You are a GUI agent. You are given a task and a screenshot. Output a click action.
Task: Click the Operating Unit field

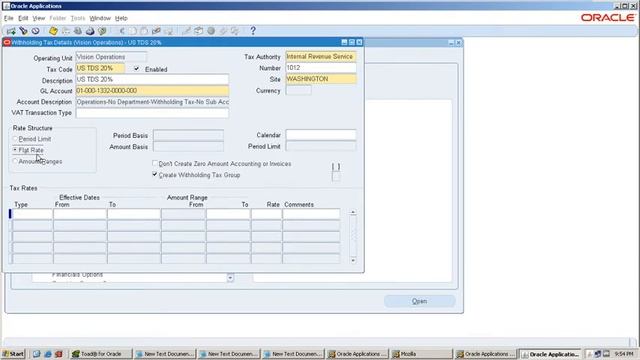point(111,57)
